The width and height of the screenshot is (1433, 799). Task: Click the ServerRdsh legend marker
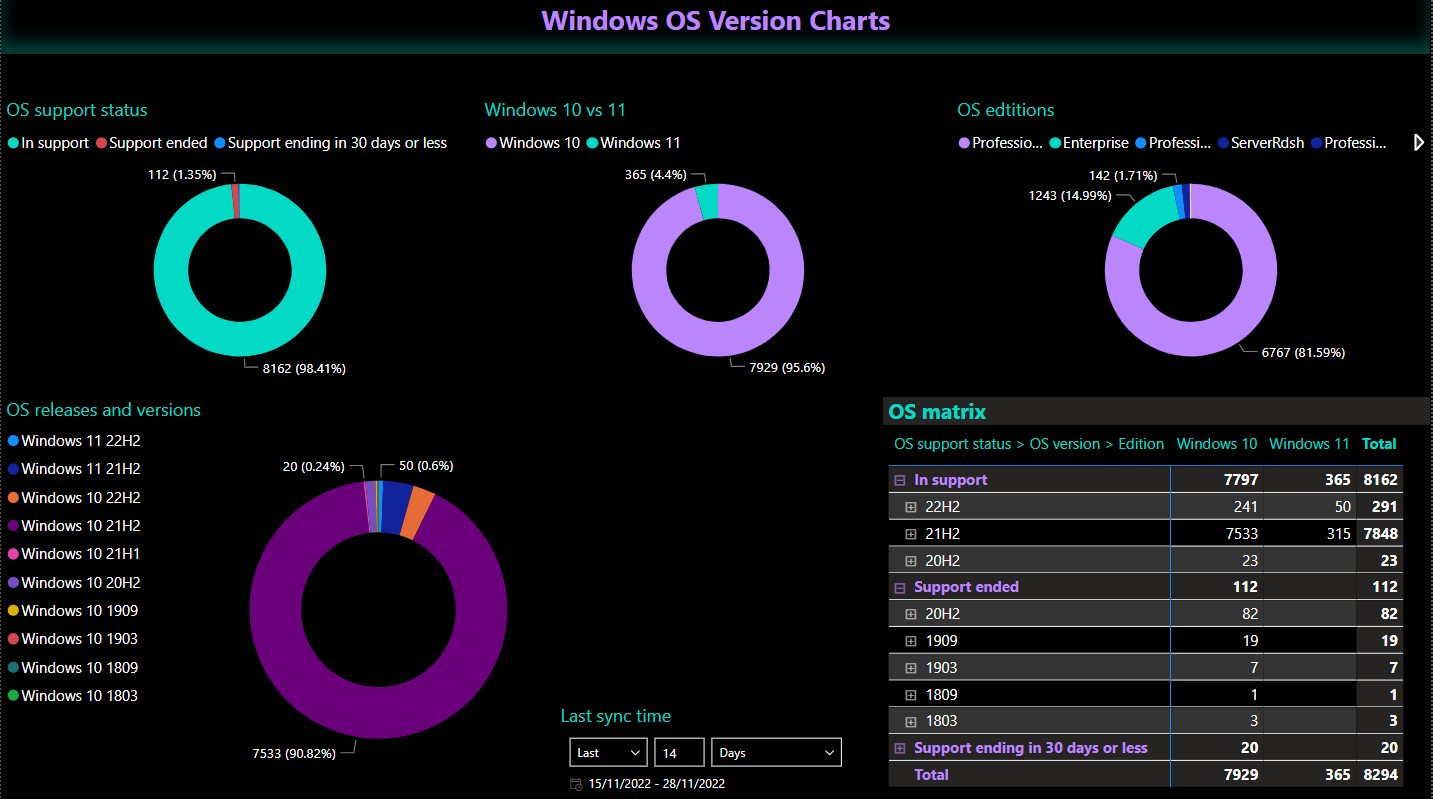click(x=1223, y=143)
